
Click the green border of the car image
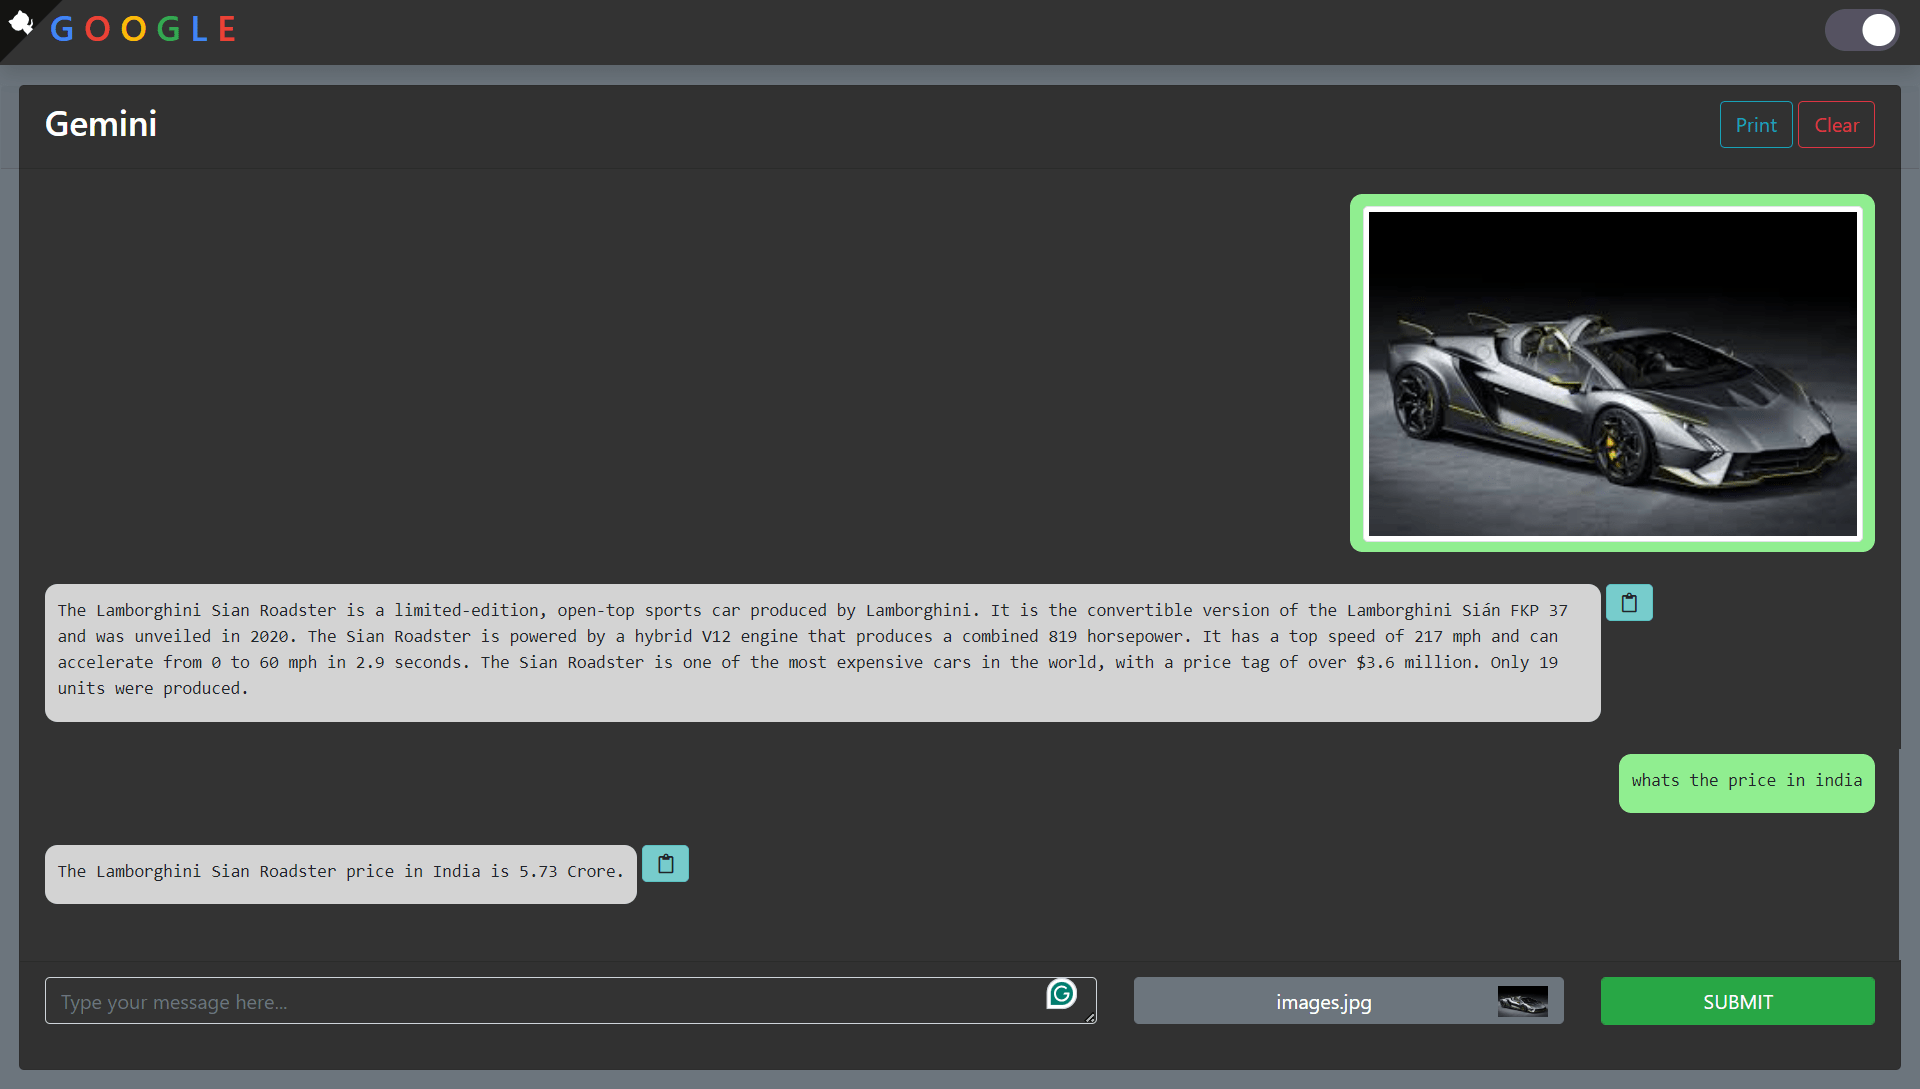(1357, 373)
